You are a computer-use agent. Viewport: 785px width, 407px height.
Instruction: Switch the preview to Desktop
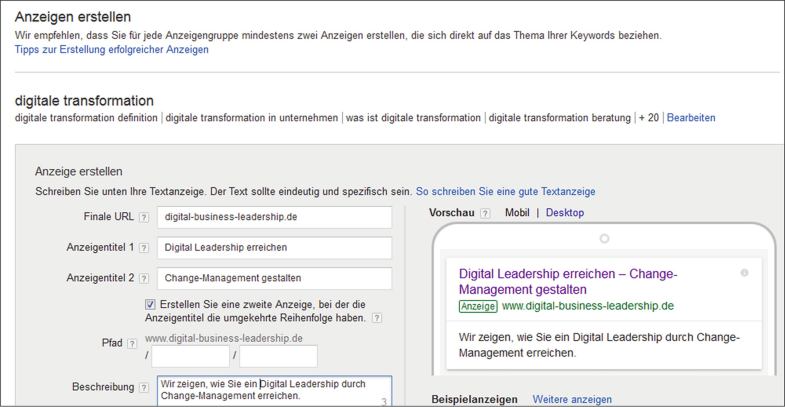(565, 213)
